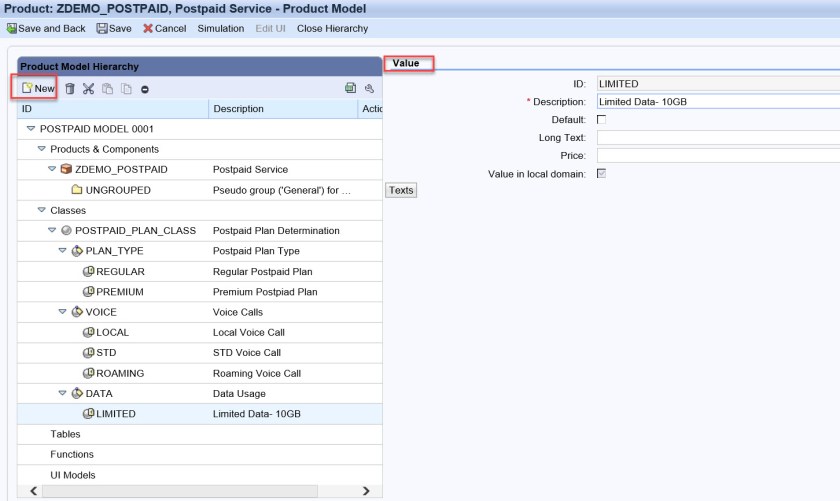The width and height of the screenshot is (840, 501).
Task: Click Close Hierarchy in the top toolbar
Action: [332, 28]
